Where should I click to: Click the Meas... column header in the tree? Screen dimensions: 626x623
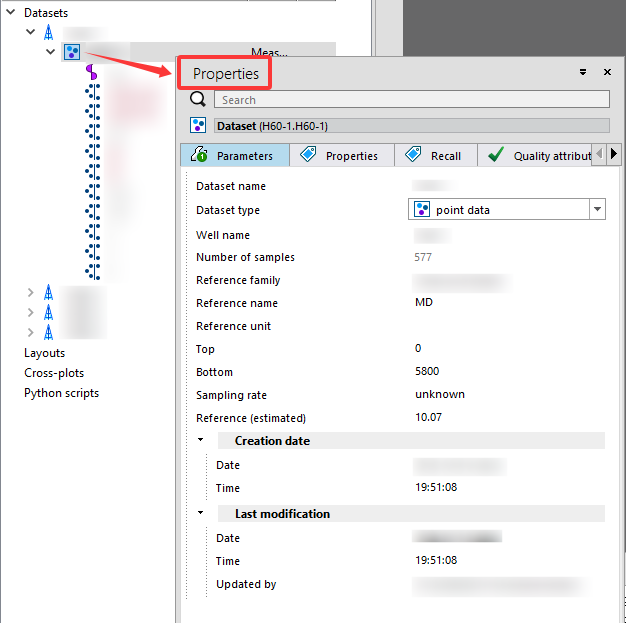269,52
